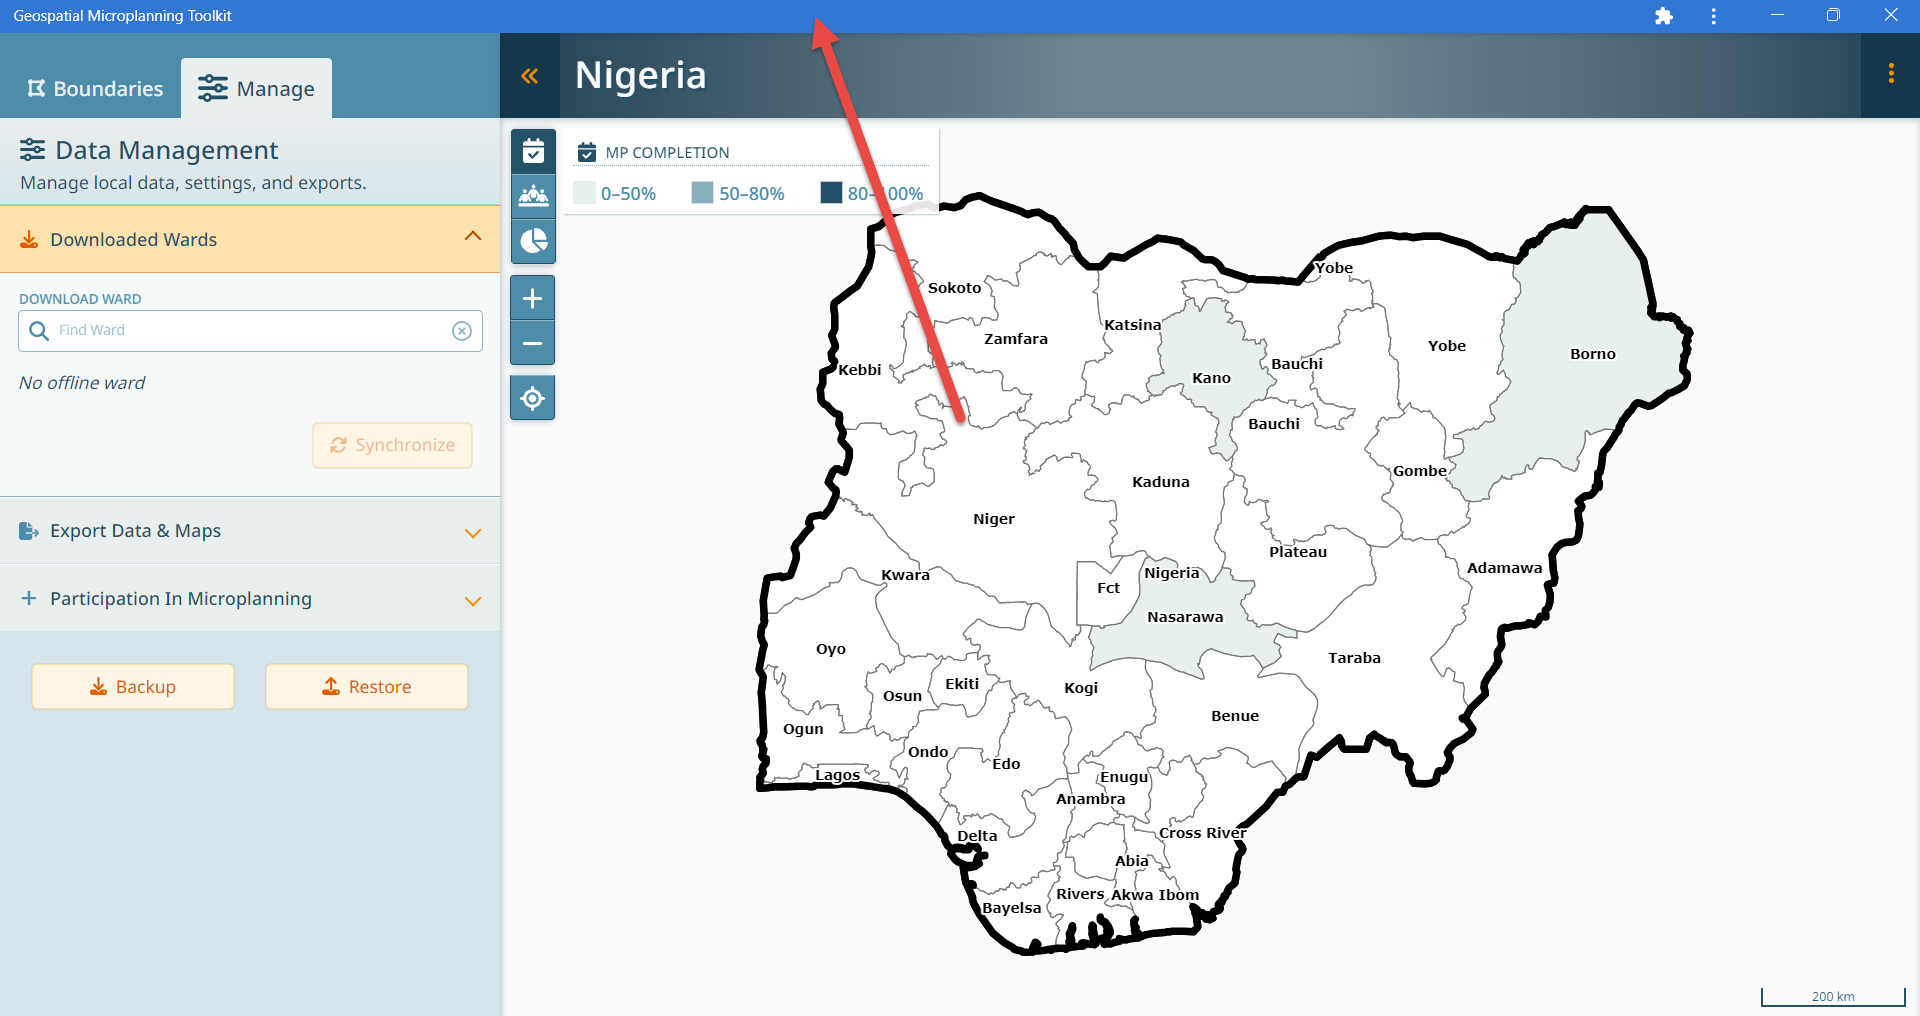Viewport: 1920px width, 1016px height.
Task: Expand Export Data & Maps section
Action: 250,531
